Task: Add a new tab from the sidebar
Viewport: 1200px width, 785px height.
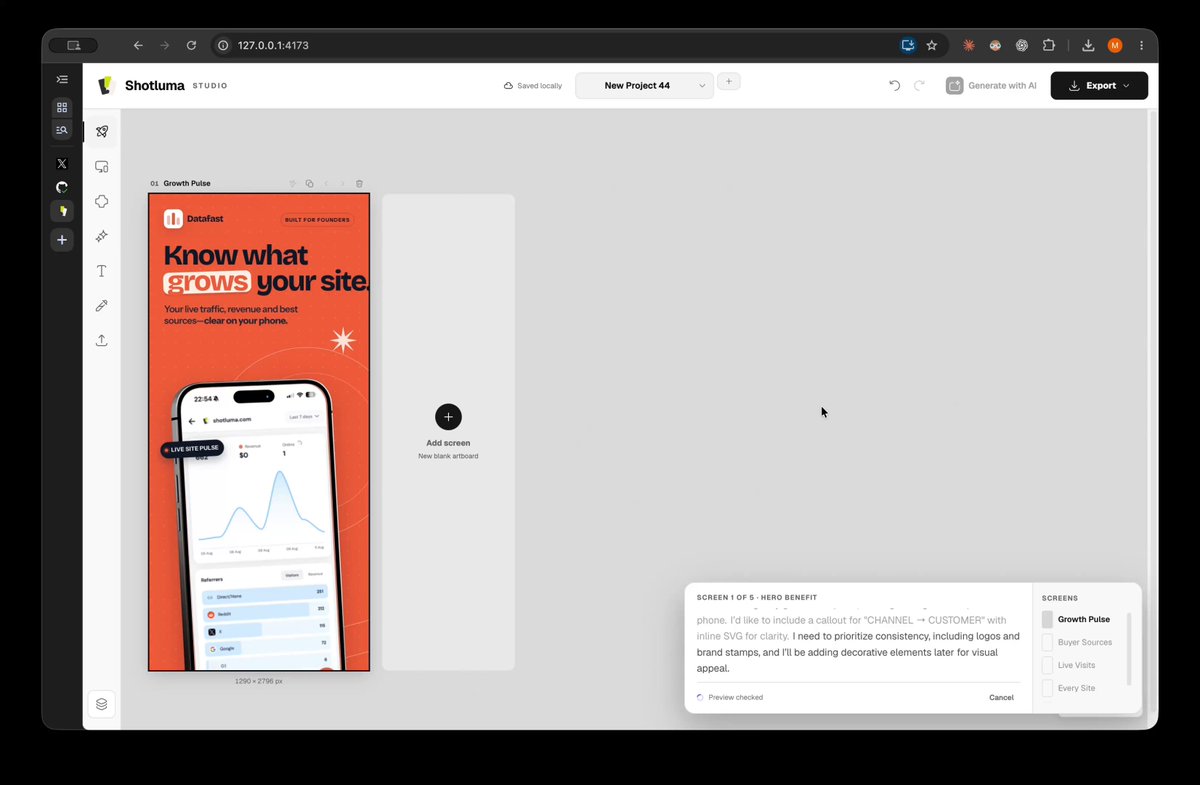Action: tap(62, 240)
